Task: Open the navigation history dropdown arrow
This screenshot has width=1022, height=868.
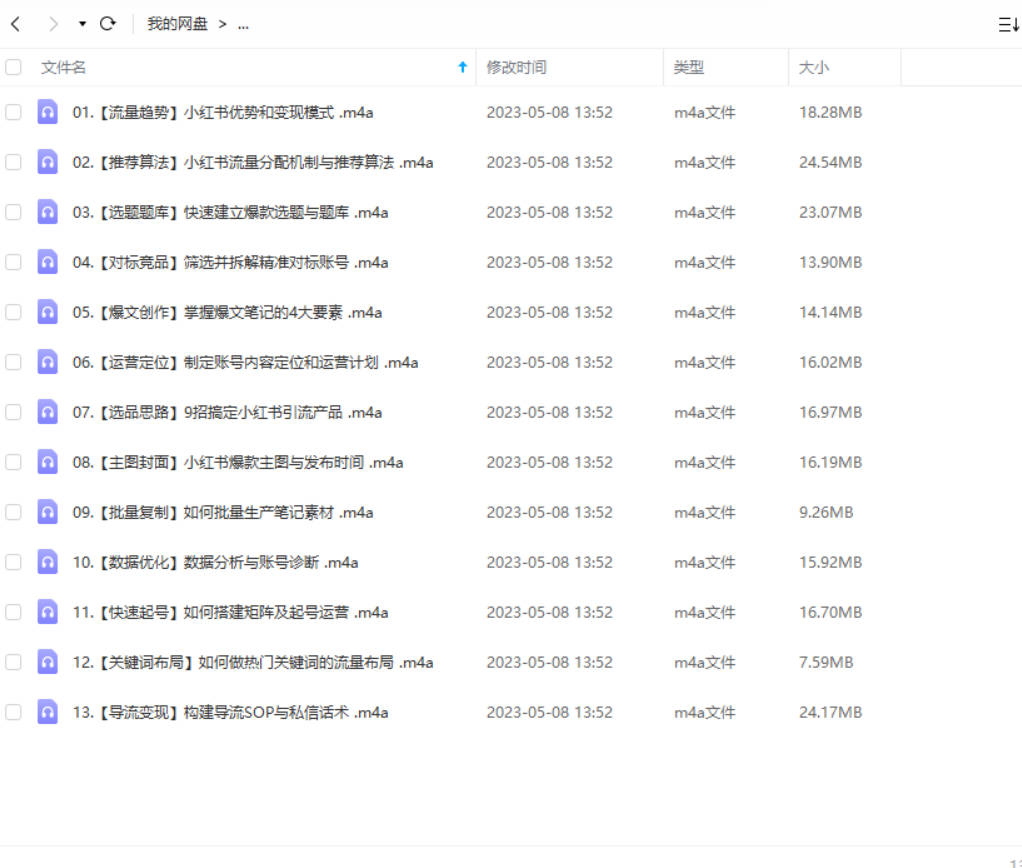Action: [x=82, y=24]
